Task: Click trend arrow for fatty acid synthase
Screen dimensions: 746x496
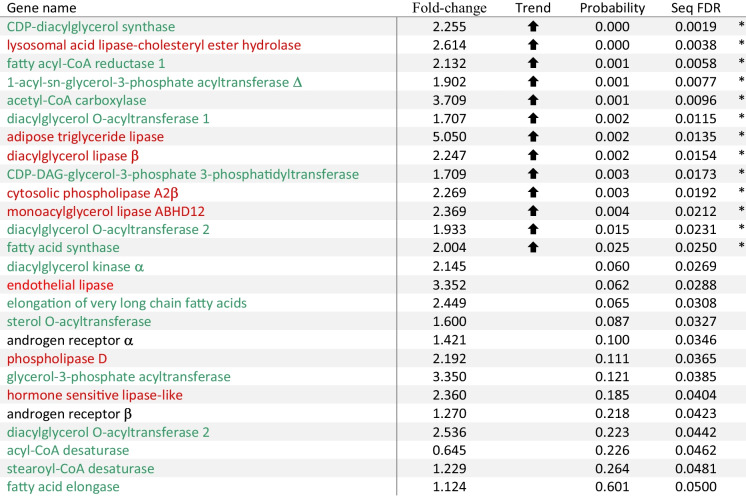Action: 533,247
